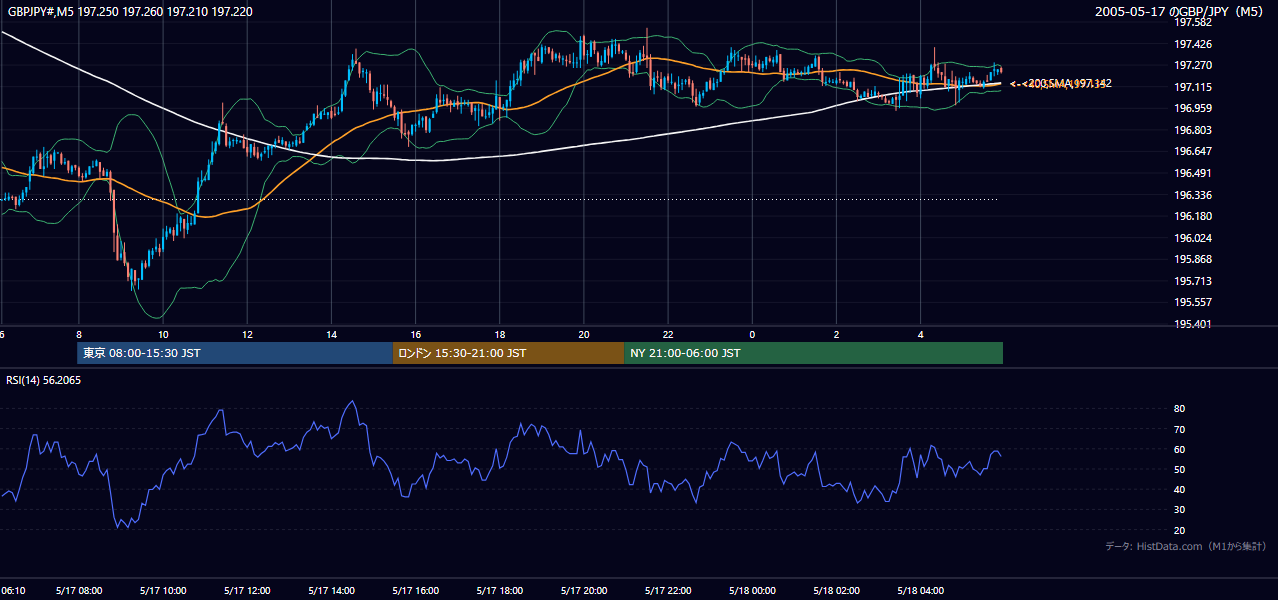
Task: Click RSI scale value 40
Action: pos(1179,489)
